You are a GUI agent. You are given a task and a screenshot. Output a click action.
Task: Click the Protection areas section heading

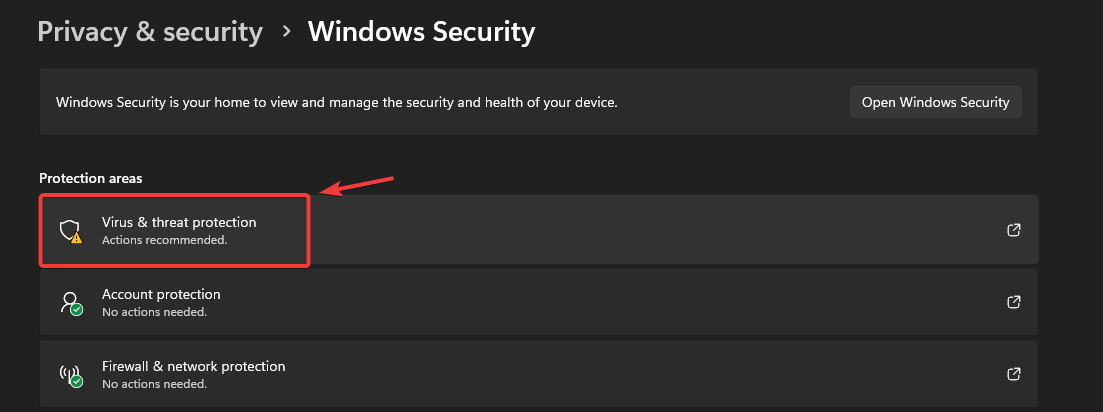click(90, 178)
